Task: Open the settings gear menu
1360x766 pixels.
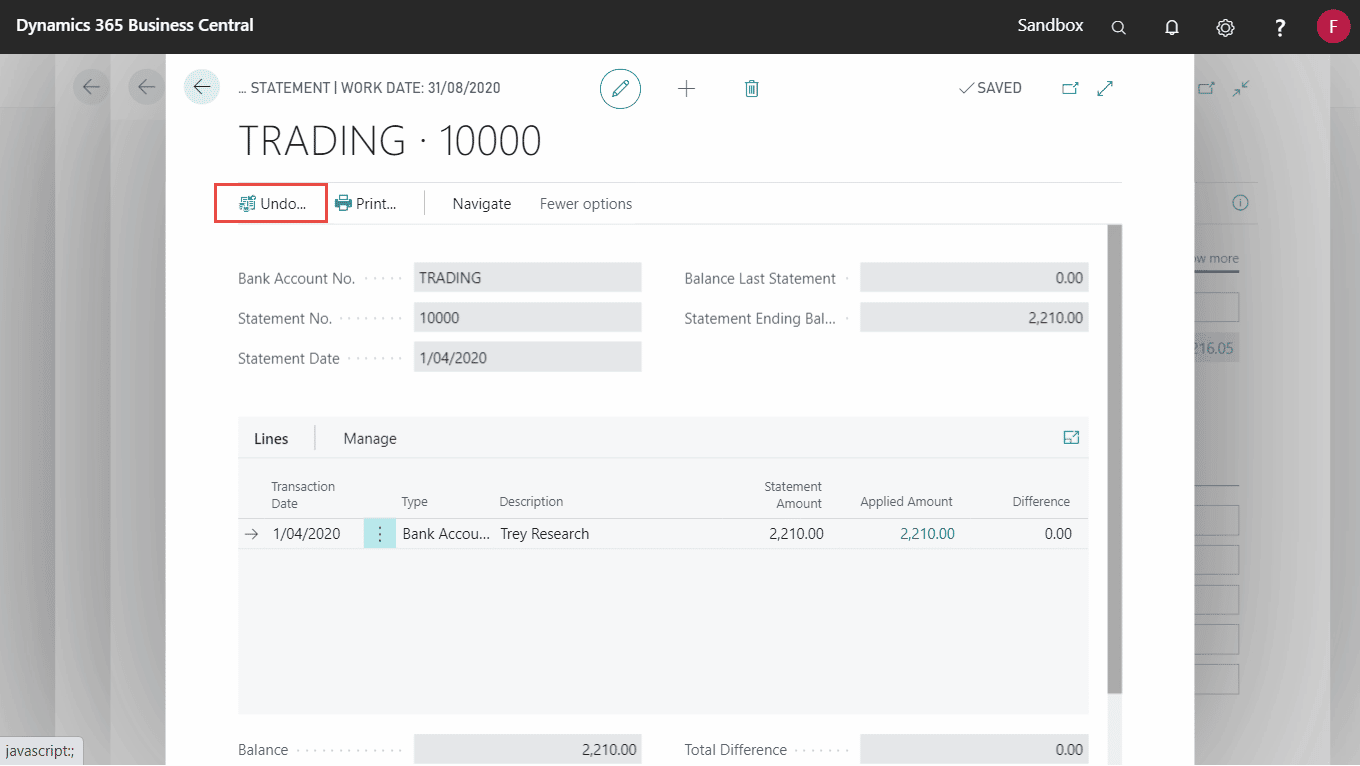Action: point(1225,27)
